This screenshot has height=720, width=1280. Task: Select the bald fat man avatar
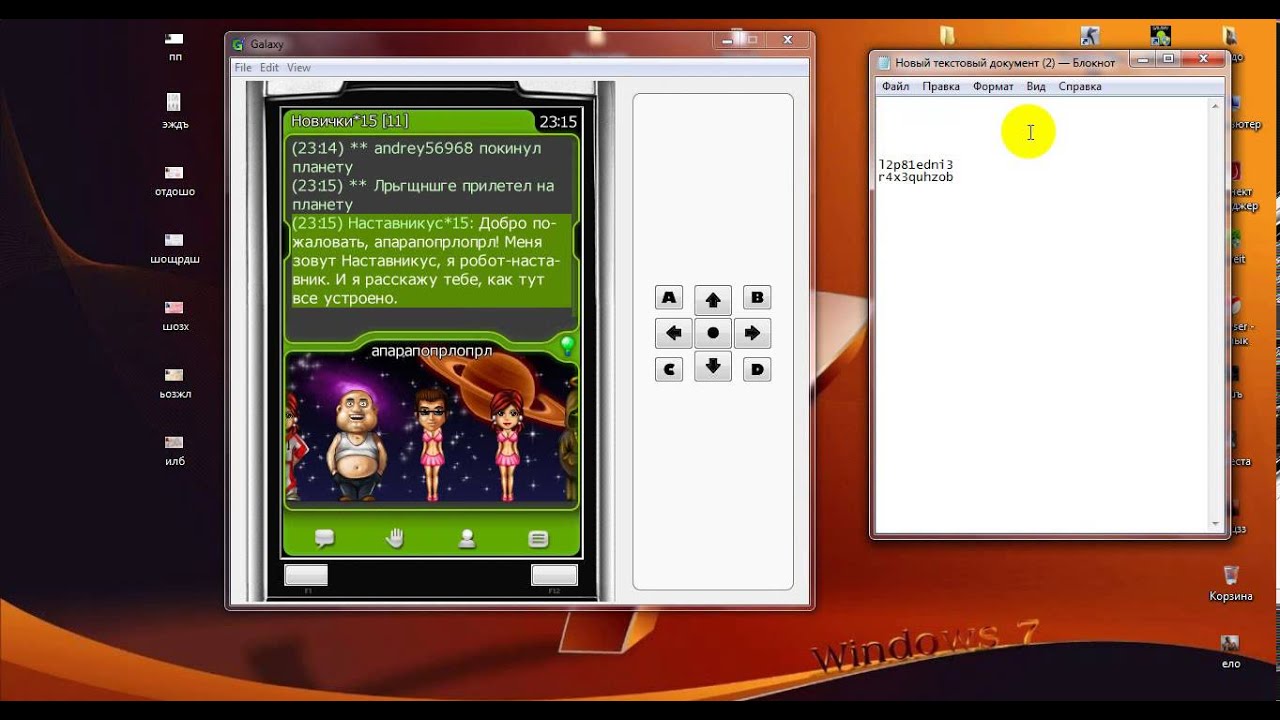tap(359, 442)
